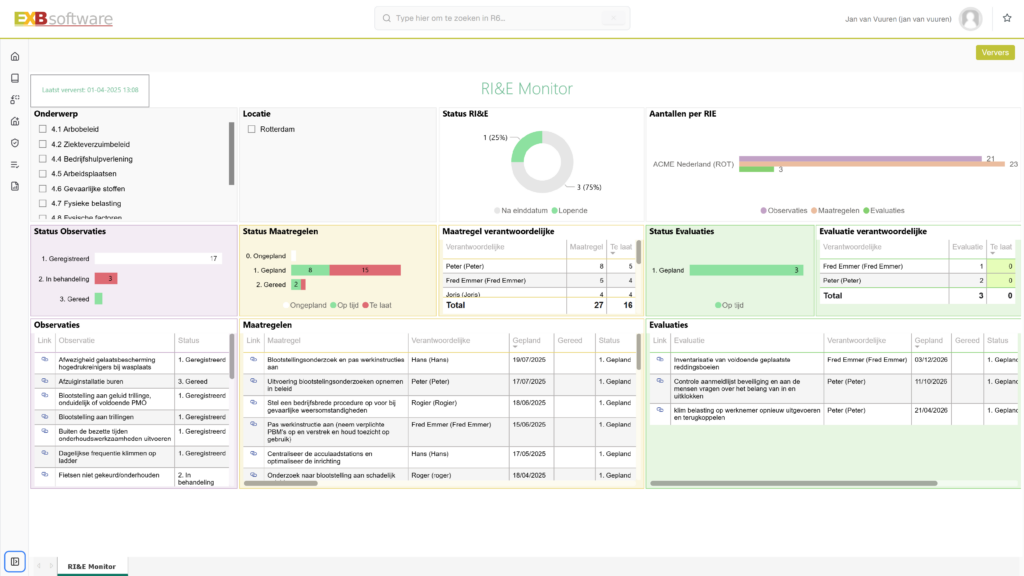Open the home icon in left sidebar

pos(15,56)
